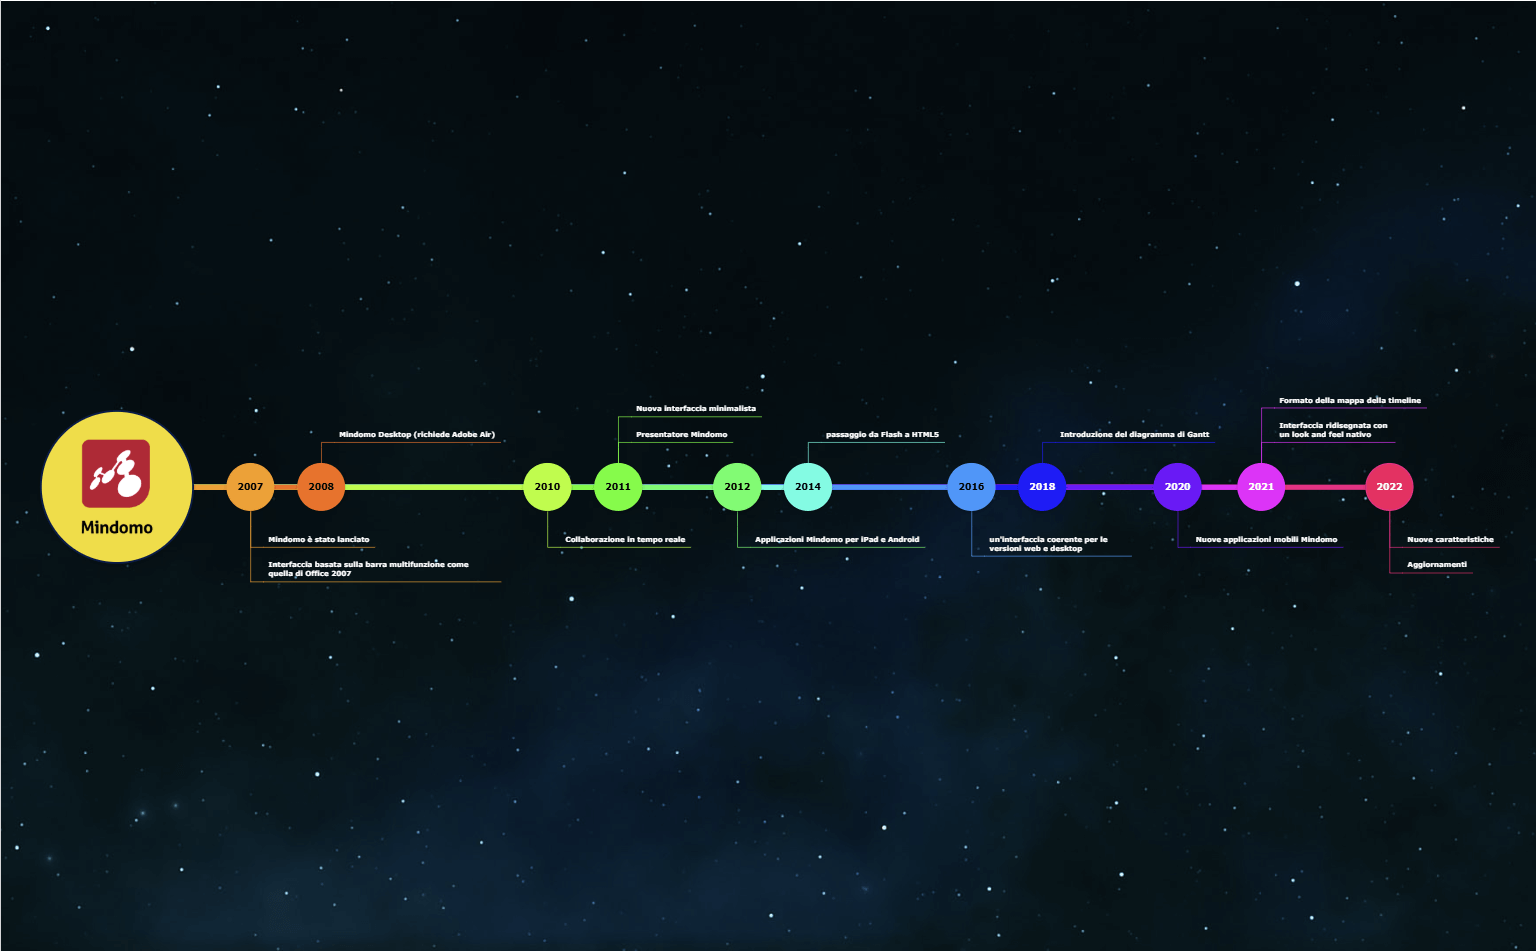Click 'Introduzione del diagramma di Gantt' subtopic
The height and width of the screenshot is (951, 1536).
point(1134,435)
